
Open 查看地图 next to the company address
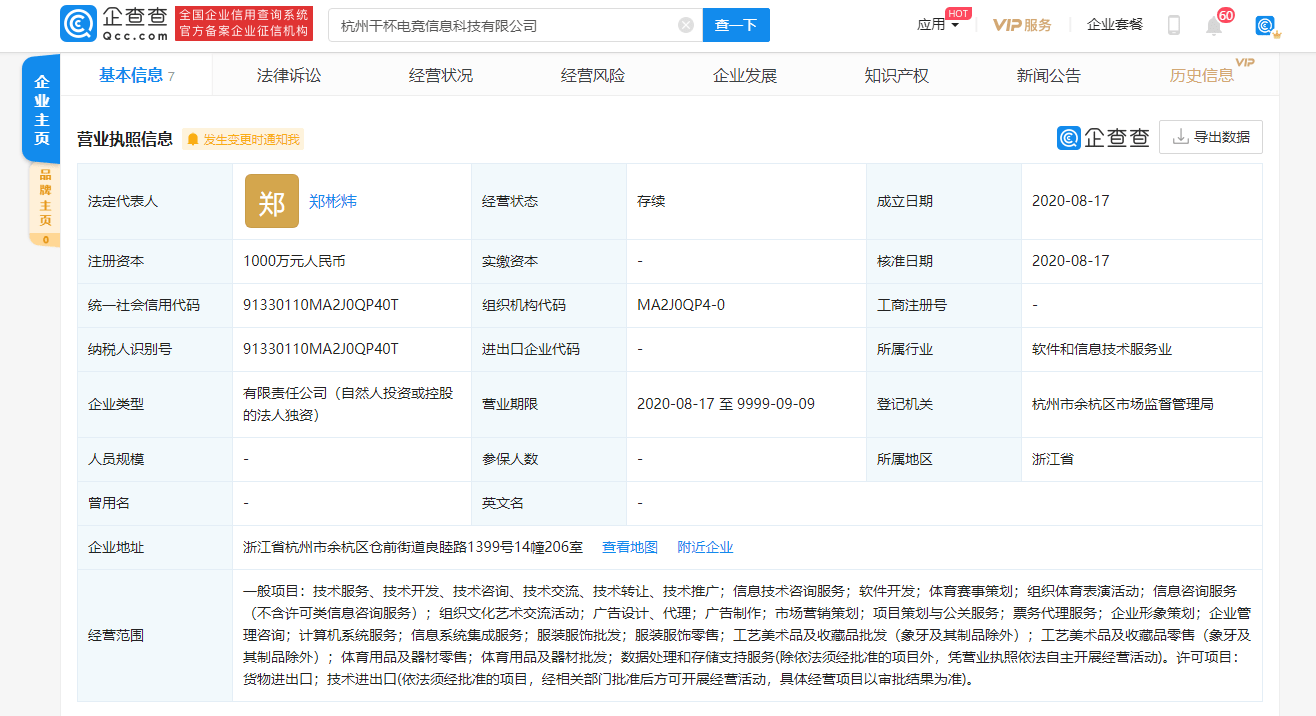click(x=630, y=547)
